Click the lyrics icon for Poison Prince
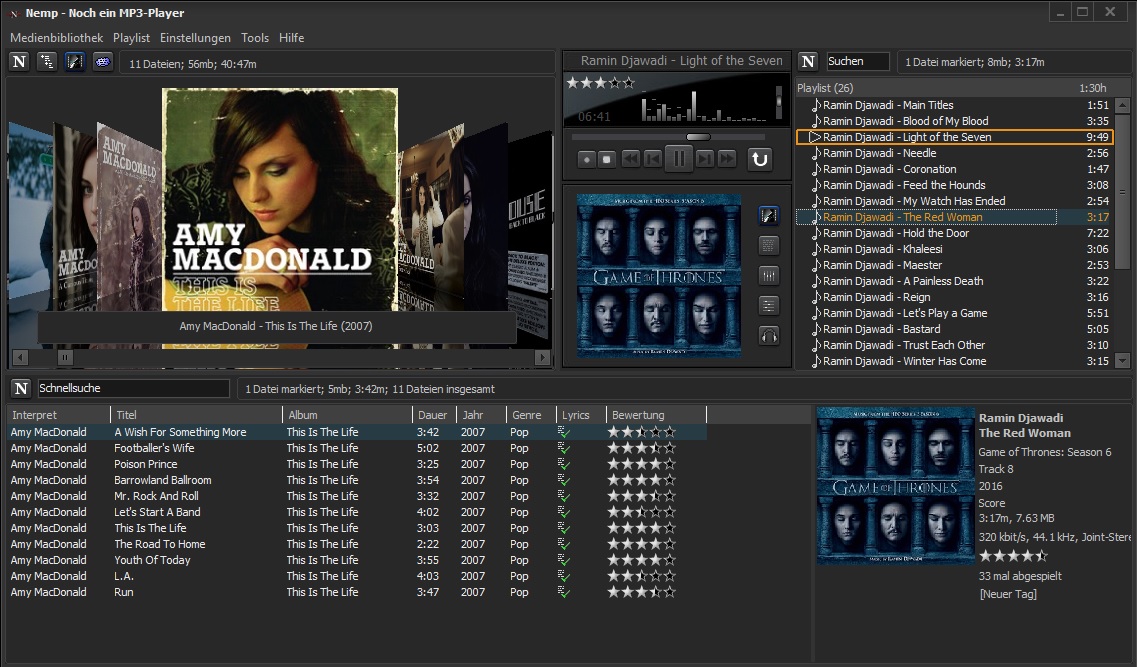The height and width of the screenshot is (667, 1137). point(563,465)
